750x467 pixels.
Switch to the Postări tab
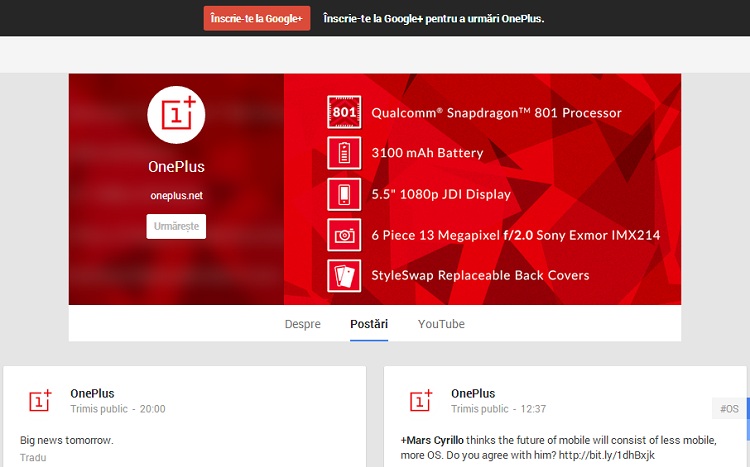pyautogui.click(x=369, y=324)
